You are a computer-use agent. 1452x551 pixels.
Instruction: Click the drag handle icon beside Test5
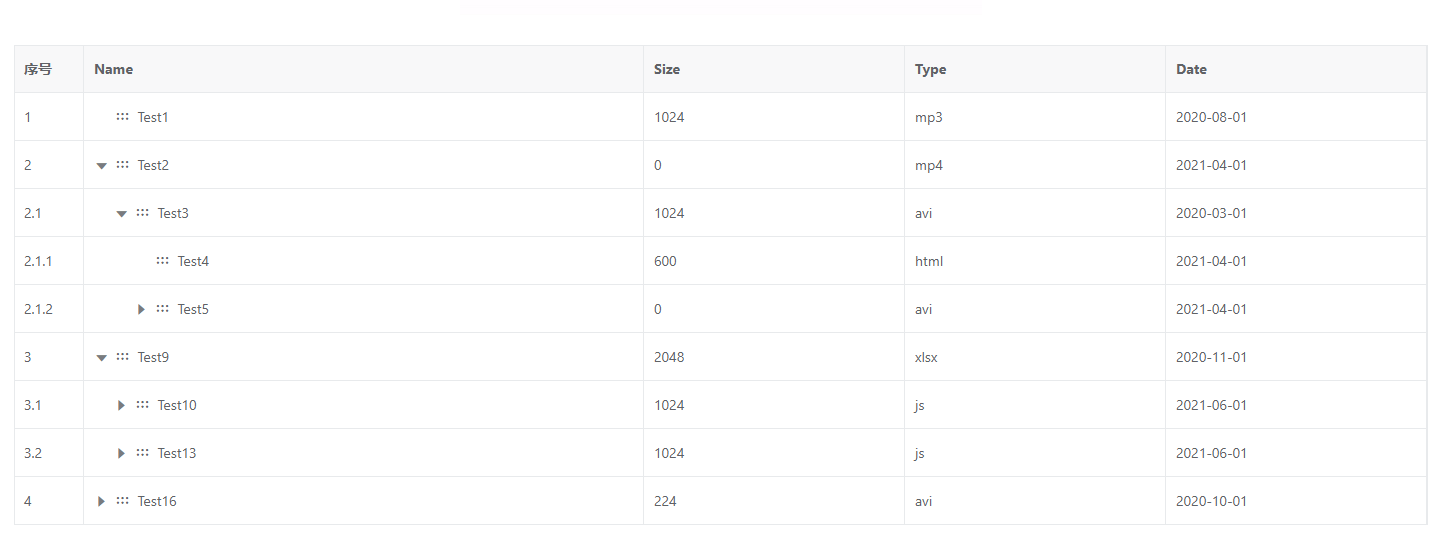(162, 309)
